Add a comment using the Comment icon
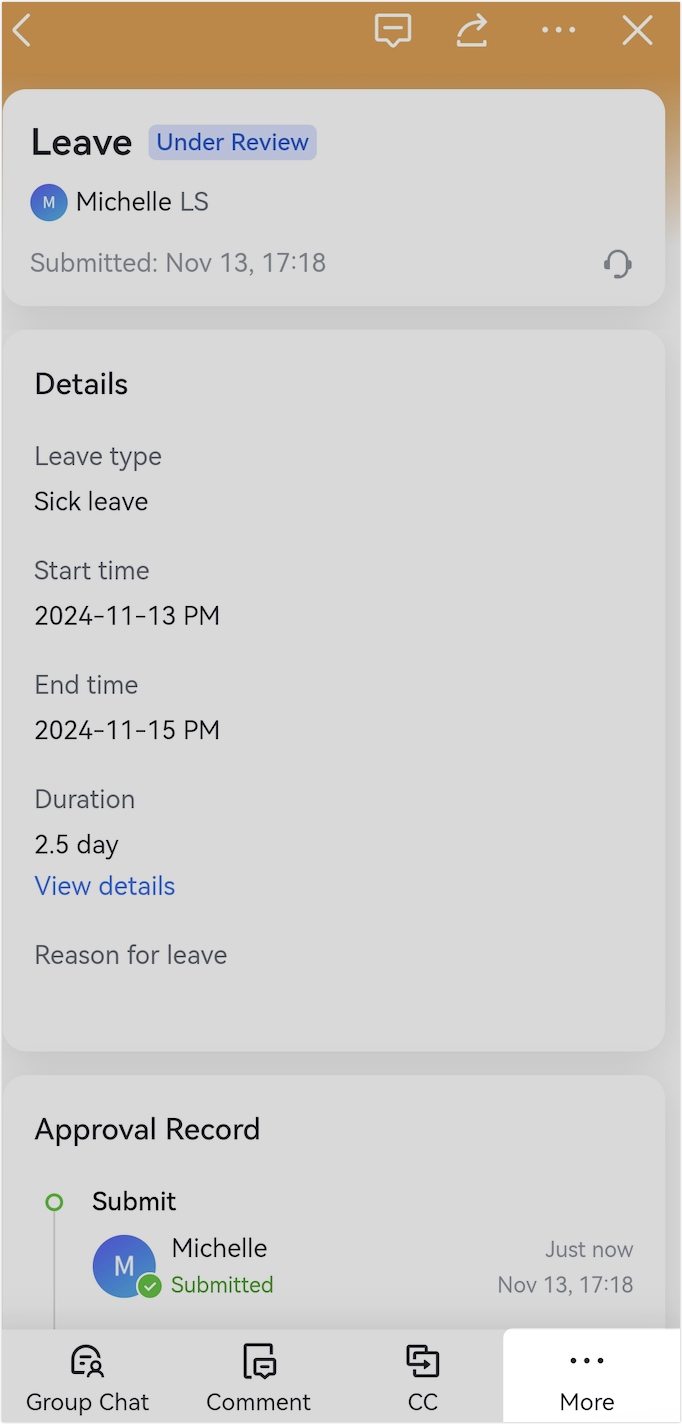682x1424 pixels. (x=258, y=1375)
